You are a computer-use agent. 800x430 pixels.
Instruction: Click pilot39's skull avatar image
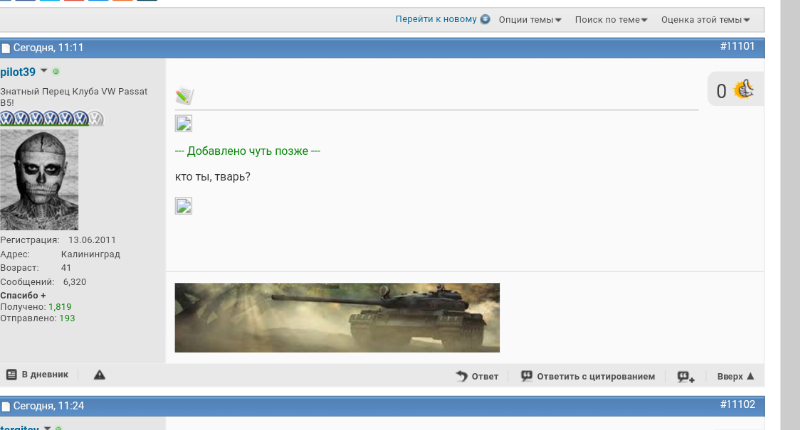pyautogui.click(x=40, y=180)
